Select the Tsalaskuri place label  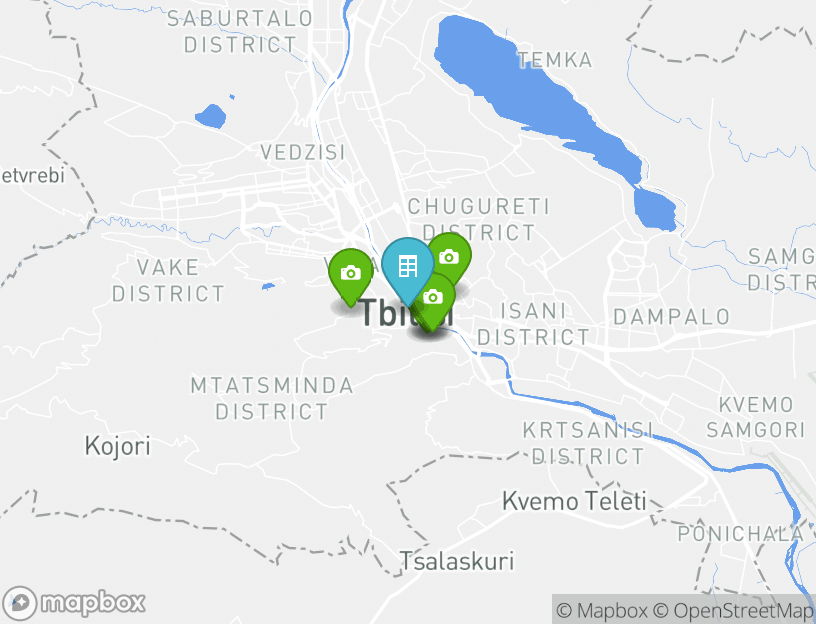pyautogui.click(x=457, y=561)
